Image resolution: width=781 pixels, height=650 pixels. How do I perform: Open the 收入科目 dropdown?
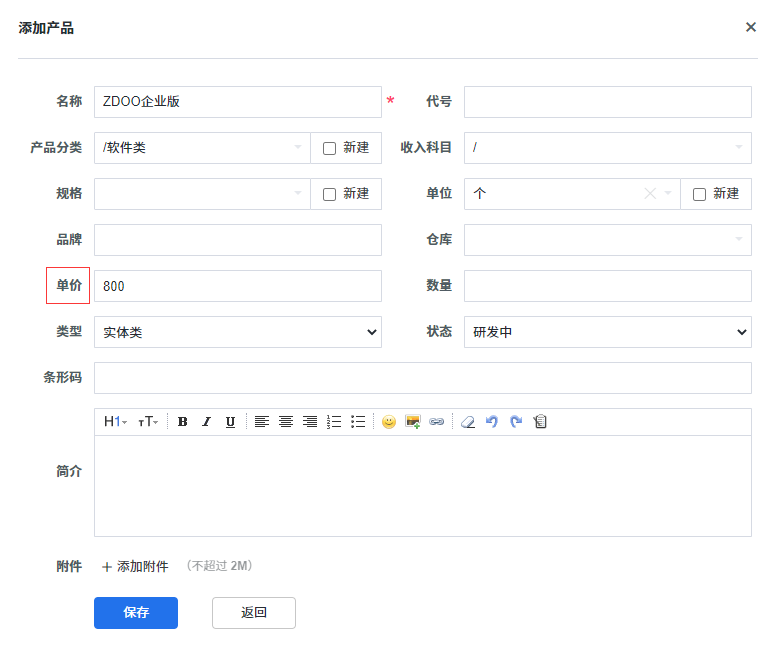pos(608,148)
